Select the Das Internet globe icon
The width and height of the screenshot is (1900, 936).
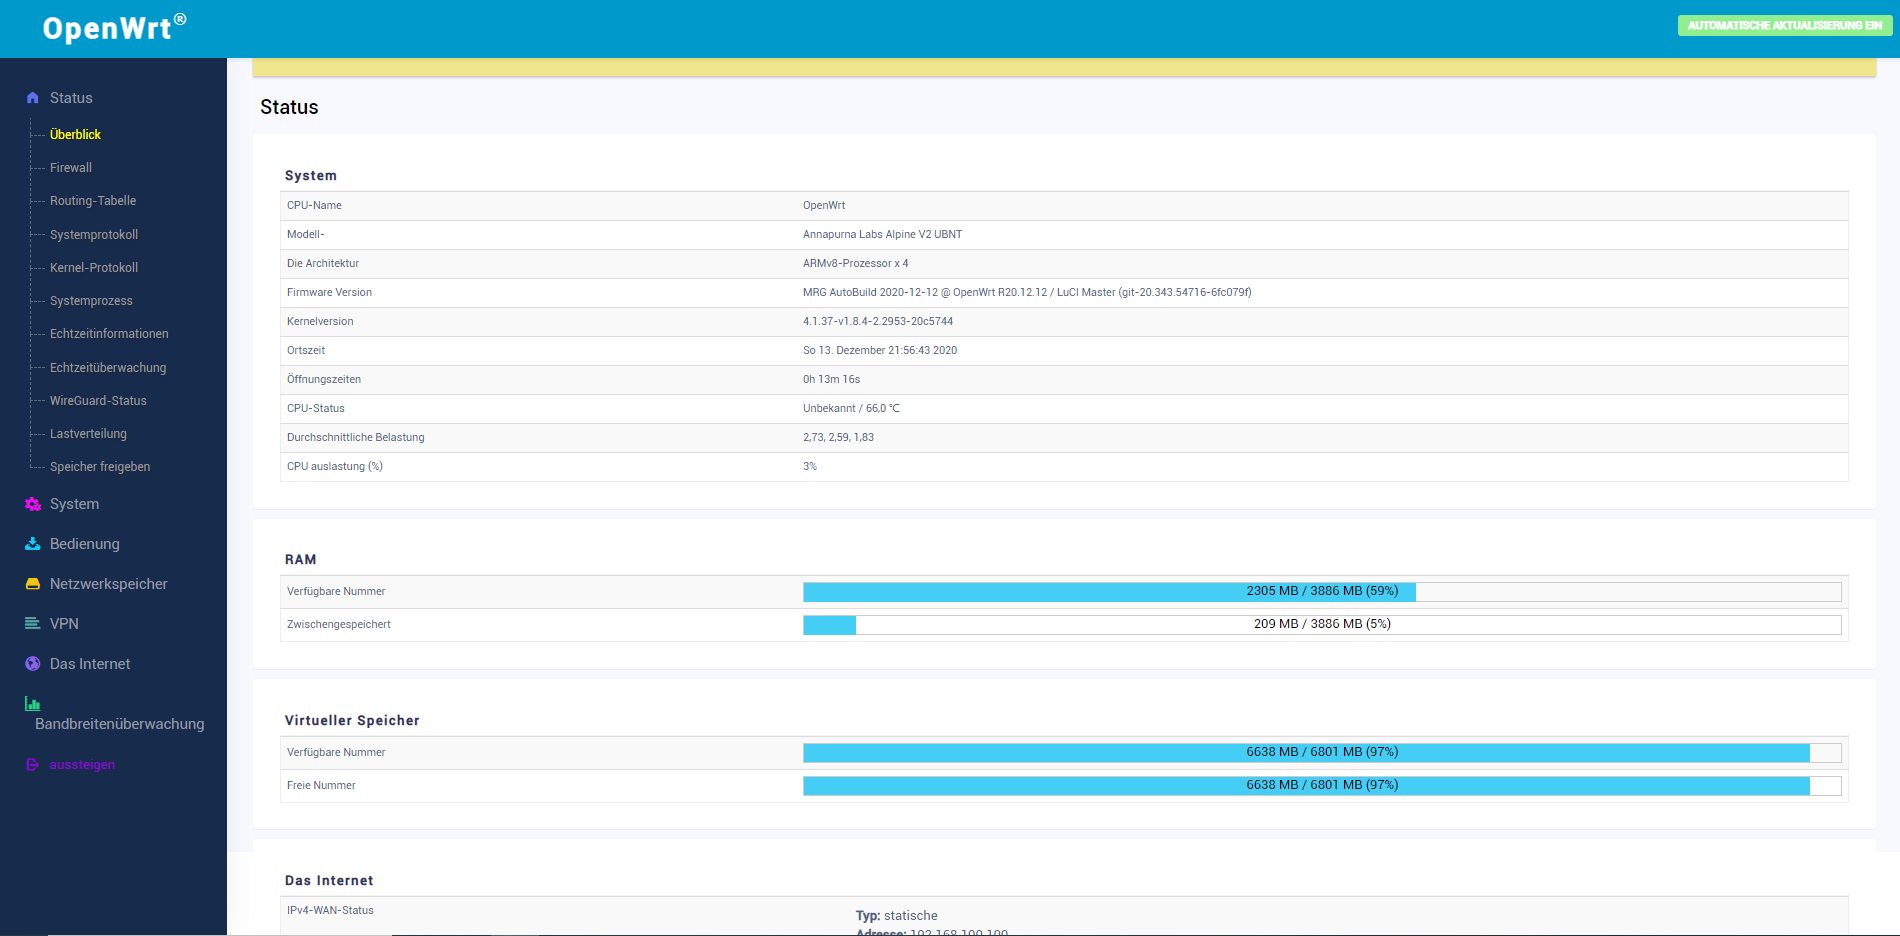pyautogui.click(x=31, y=663)
